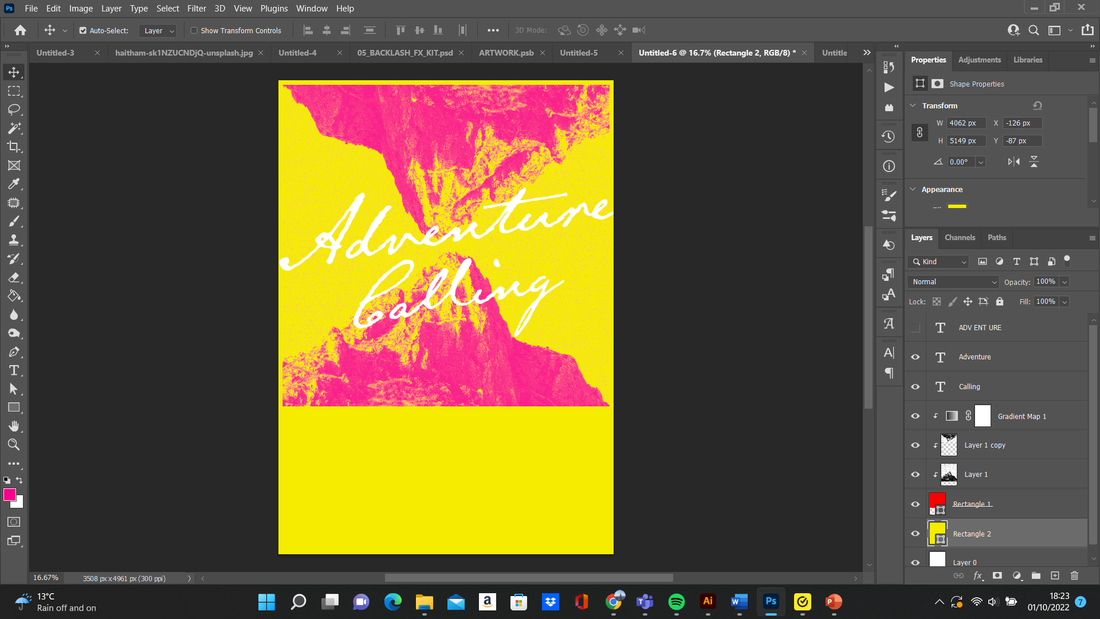Open the layer Kind filter dropdown
This screenshot has width=1100, height=619.
pyautogui.click(x=939, y=262)
